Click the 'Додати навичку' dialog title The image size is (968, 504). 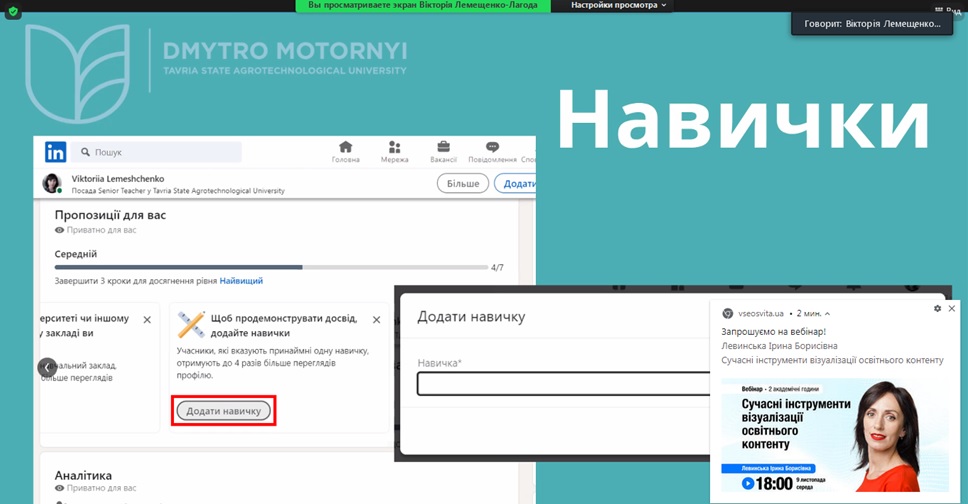click(x=471, y=317)
